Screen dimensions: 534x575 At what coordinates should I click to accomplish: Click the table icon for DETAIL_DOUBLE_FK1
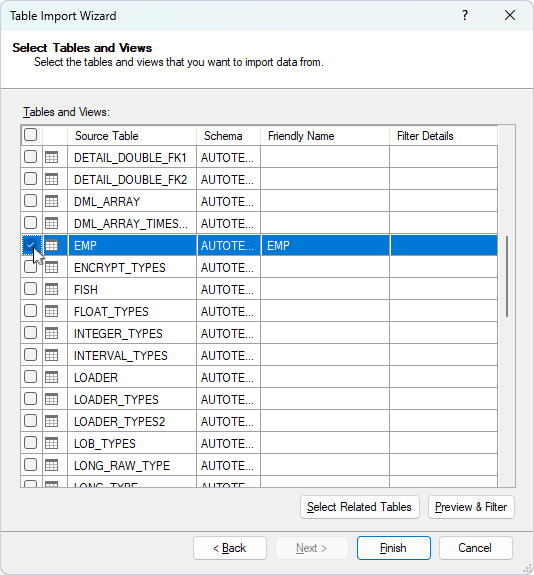coord(51,157)
